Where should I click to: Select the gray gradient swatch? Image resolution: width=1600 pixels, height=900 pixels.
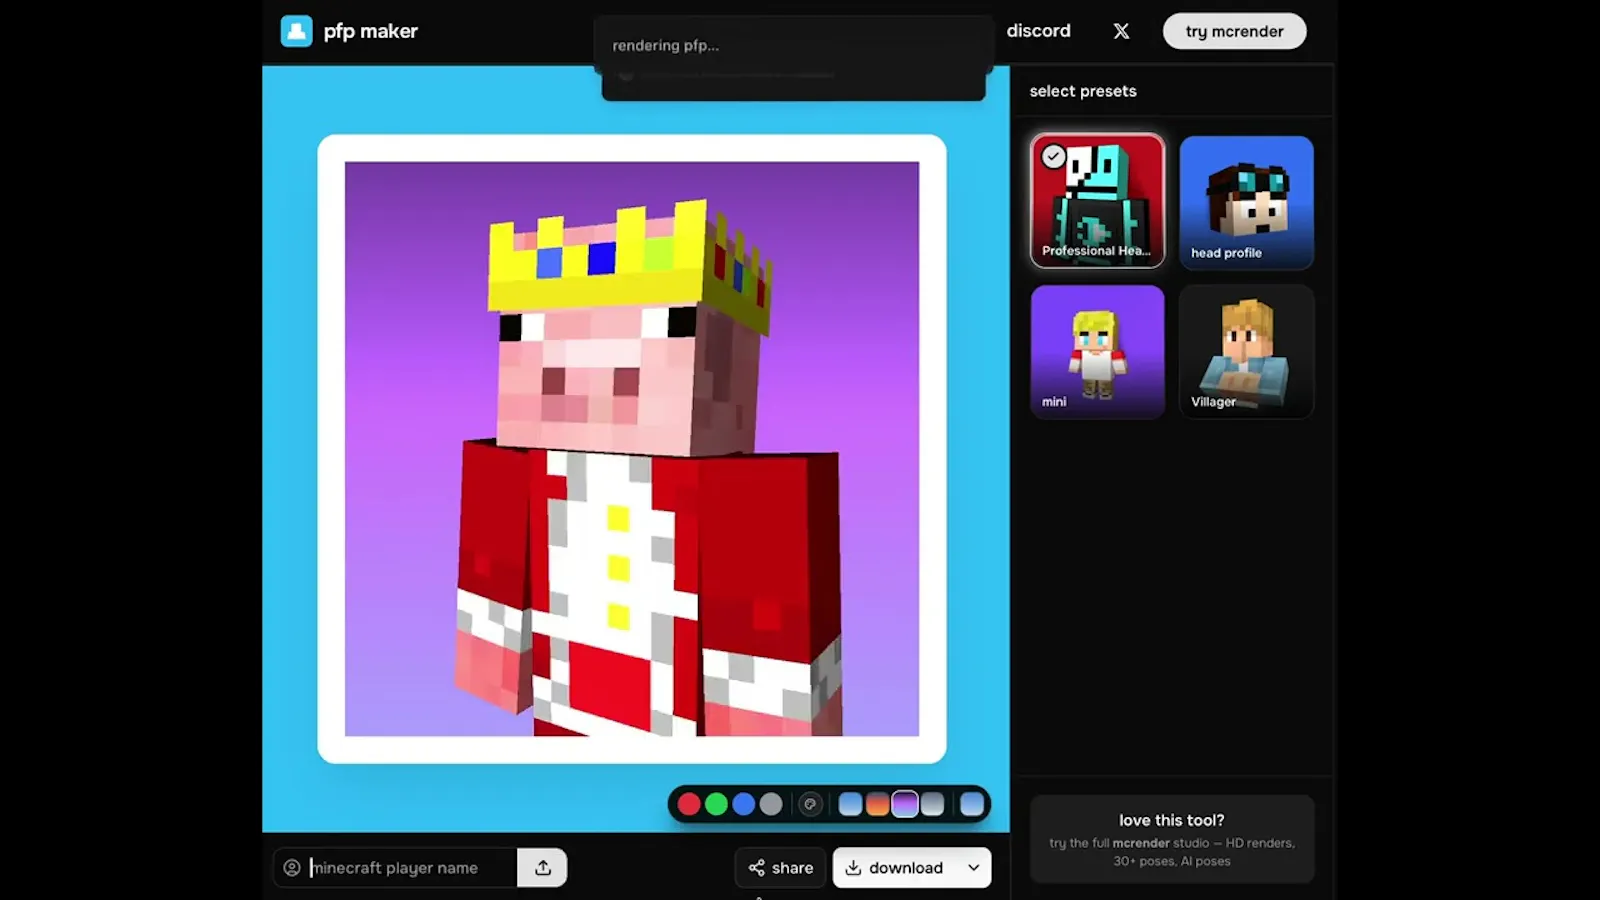coord(932,804)
